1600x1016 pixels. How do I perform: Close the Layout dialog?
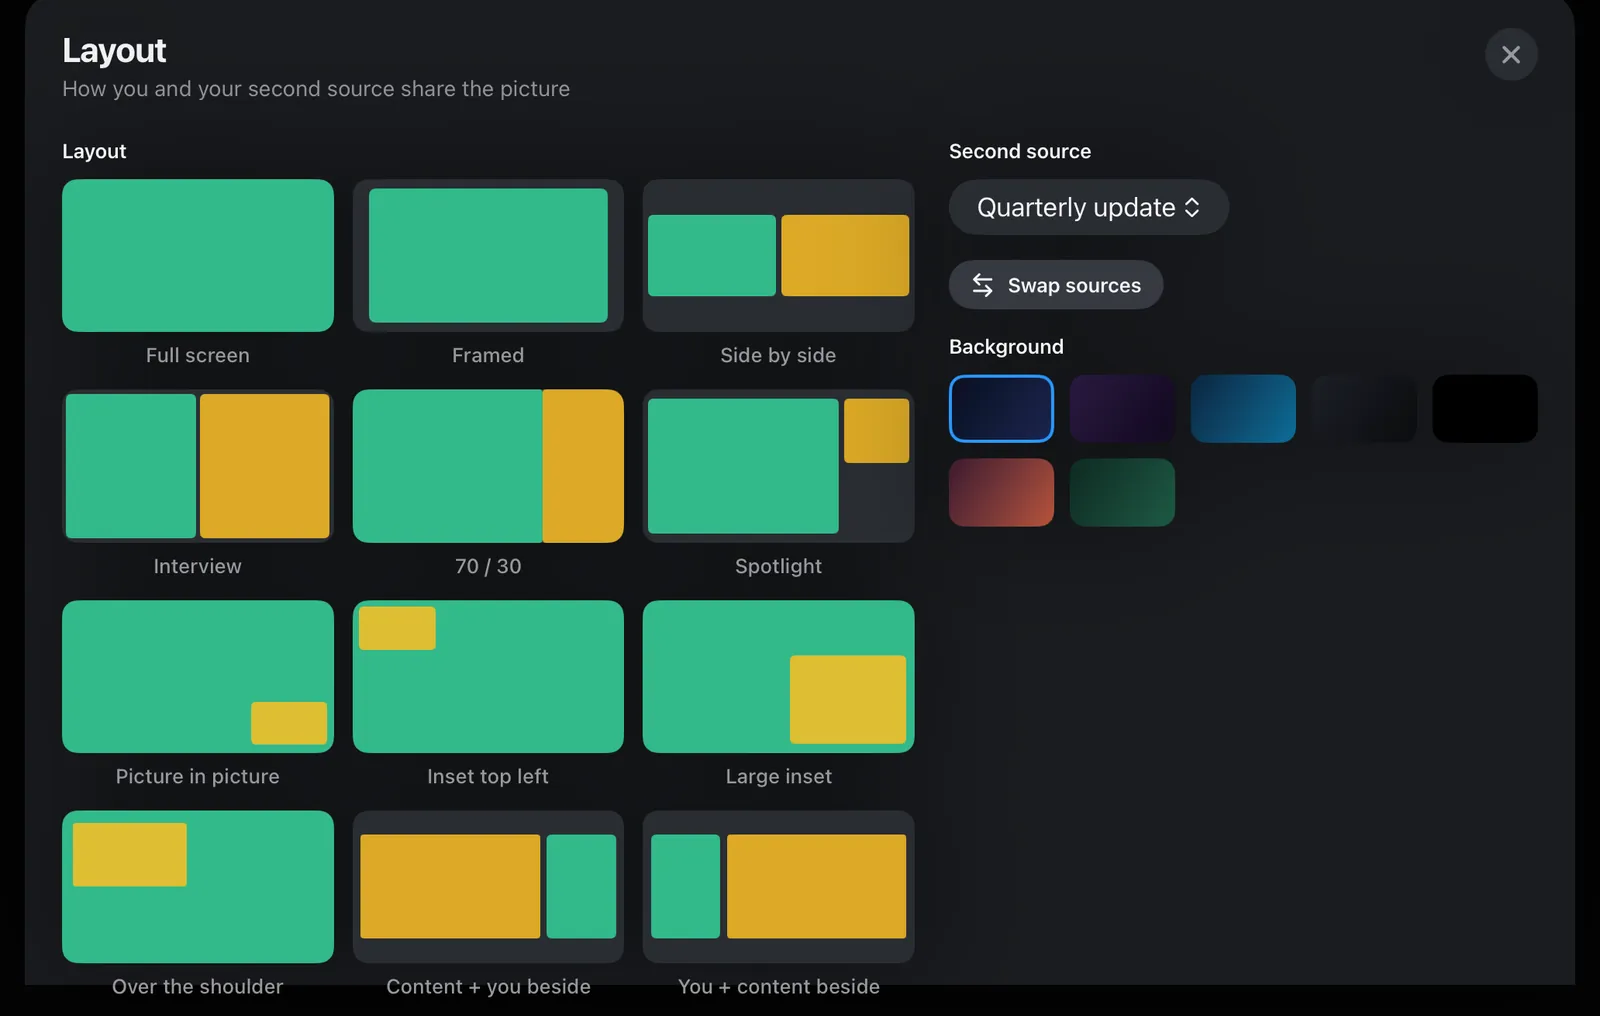tap(1511, 54)
